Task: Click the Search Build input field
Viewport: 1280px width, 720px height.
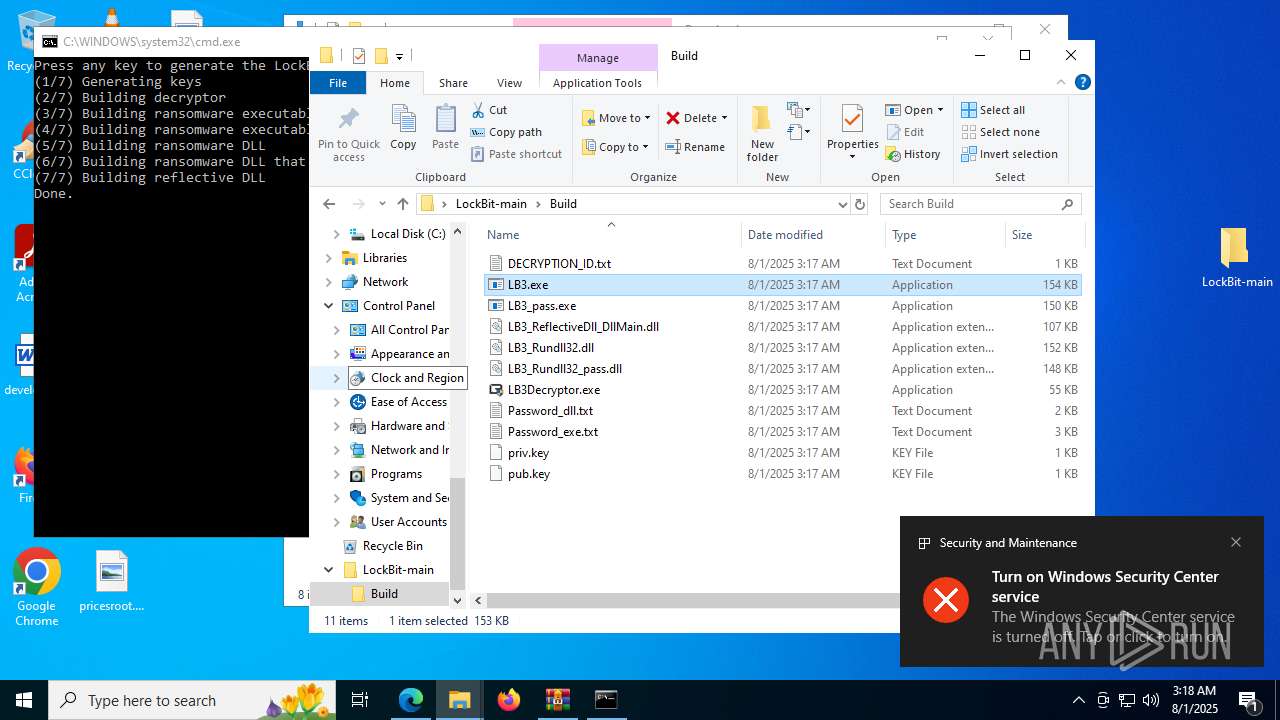Action: (x=980, y=204)
